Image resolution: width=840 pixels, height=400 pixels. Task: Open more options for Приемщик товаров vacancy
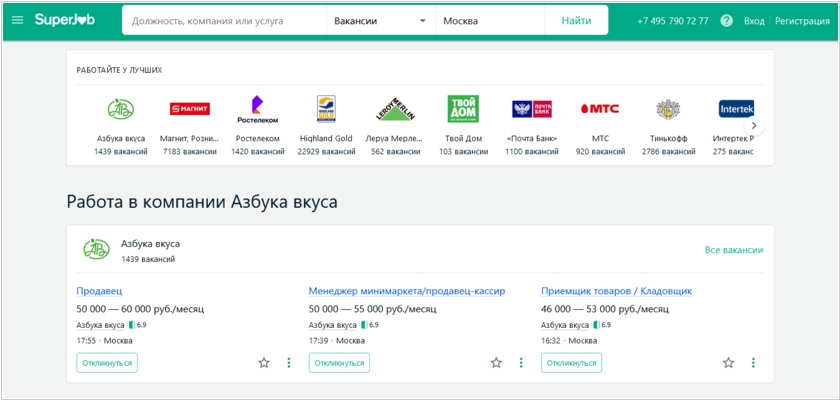pyautogui.click(x=753, y=363)
